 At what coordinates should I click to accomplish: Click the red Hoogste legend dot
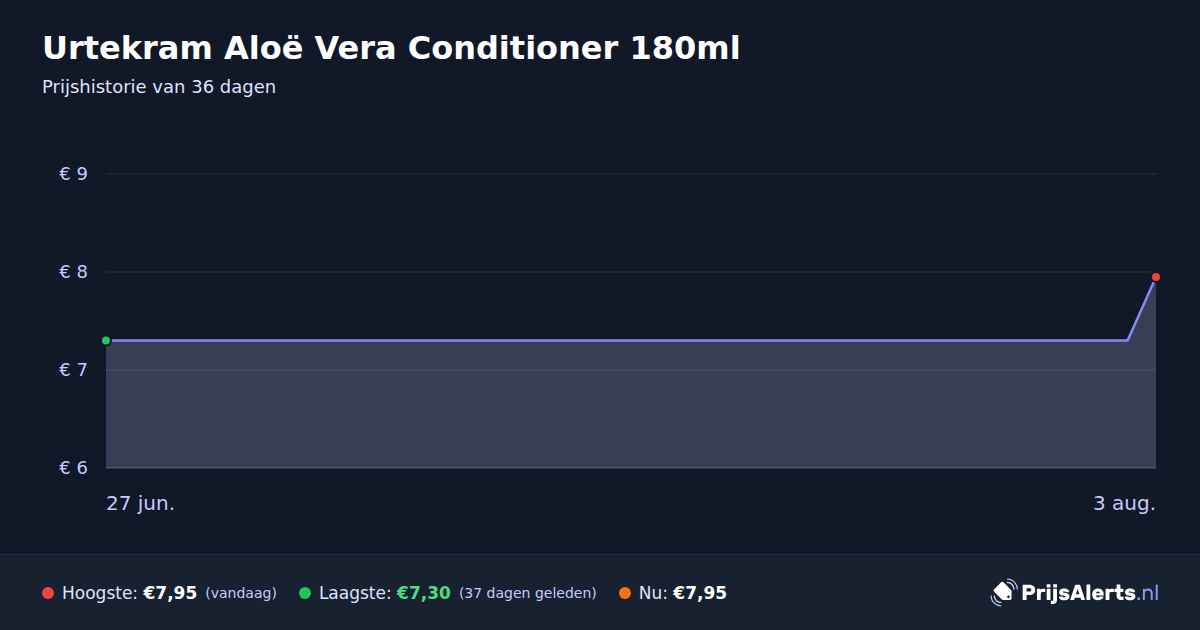48,593
